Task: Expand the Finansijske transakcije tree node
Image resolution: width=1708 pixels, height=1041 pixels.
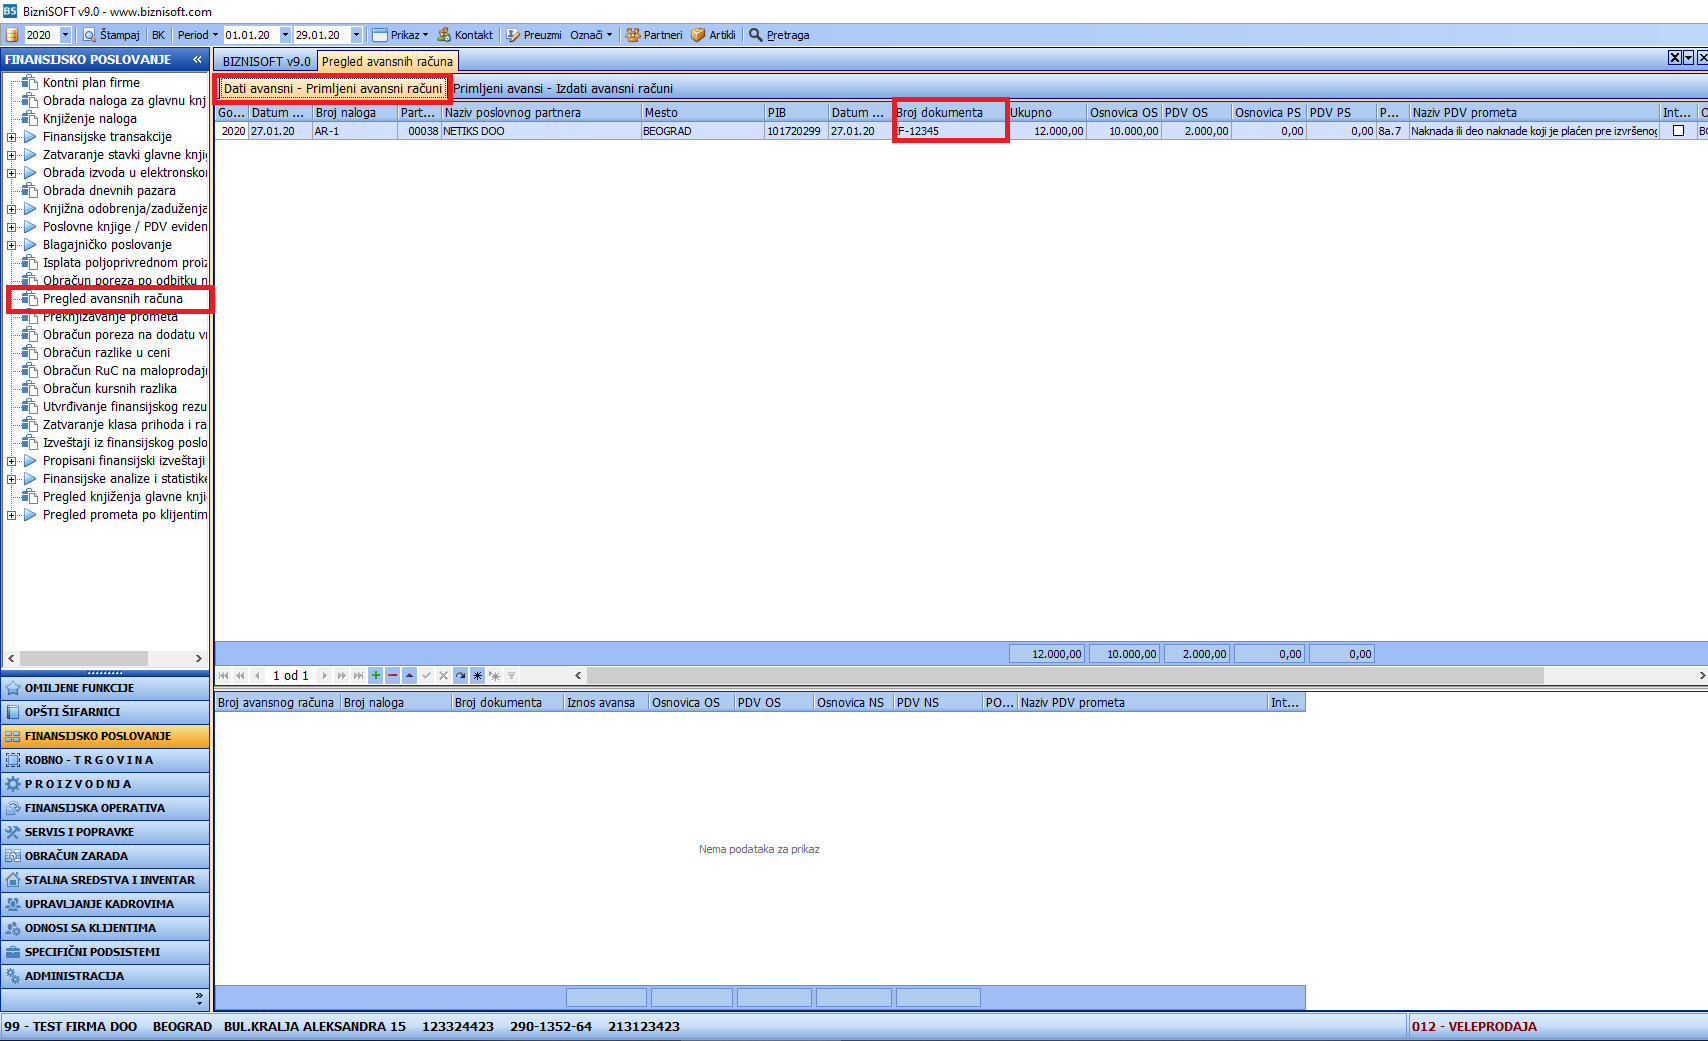Action: [x=11, y=137]
